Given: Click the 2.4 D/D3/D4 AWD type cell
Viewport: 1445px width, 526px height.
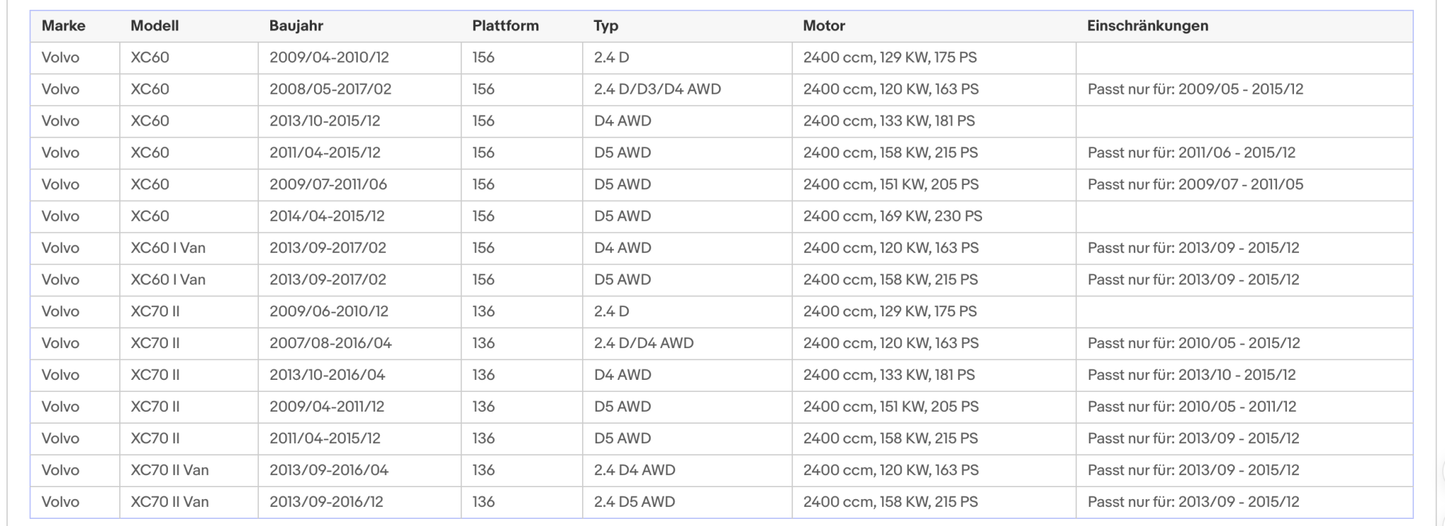Looking at the screenshot, I should (x=657, y=89).
